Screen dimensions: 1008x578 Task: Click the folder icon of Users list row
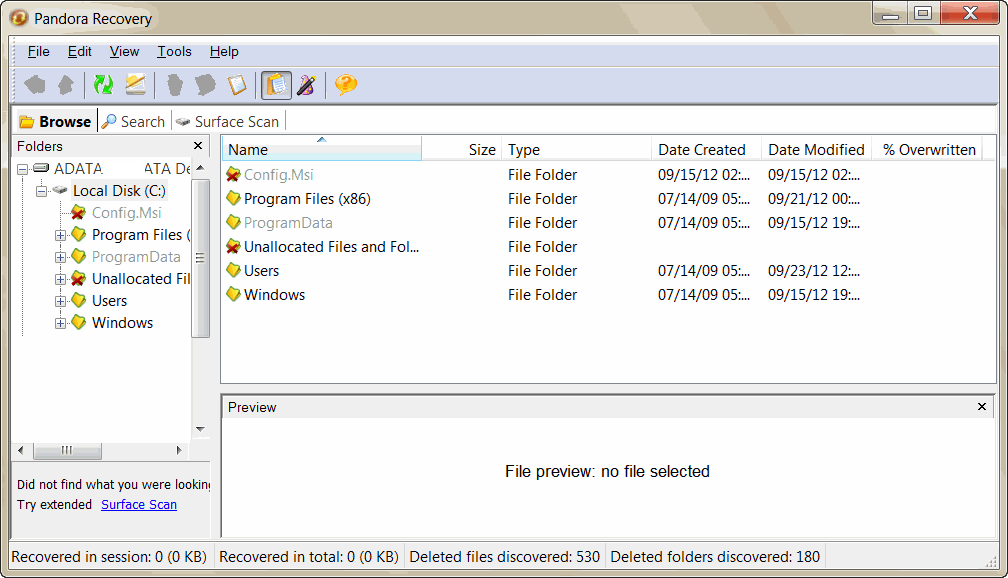coord(233,271)
